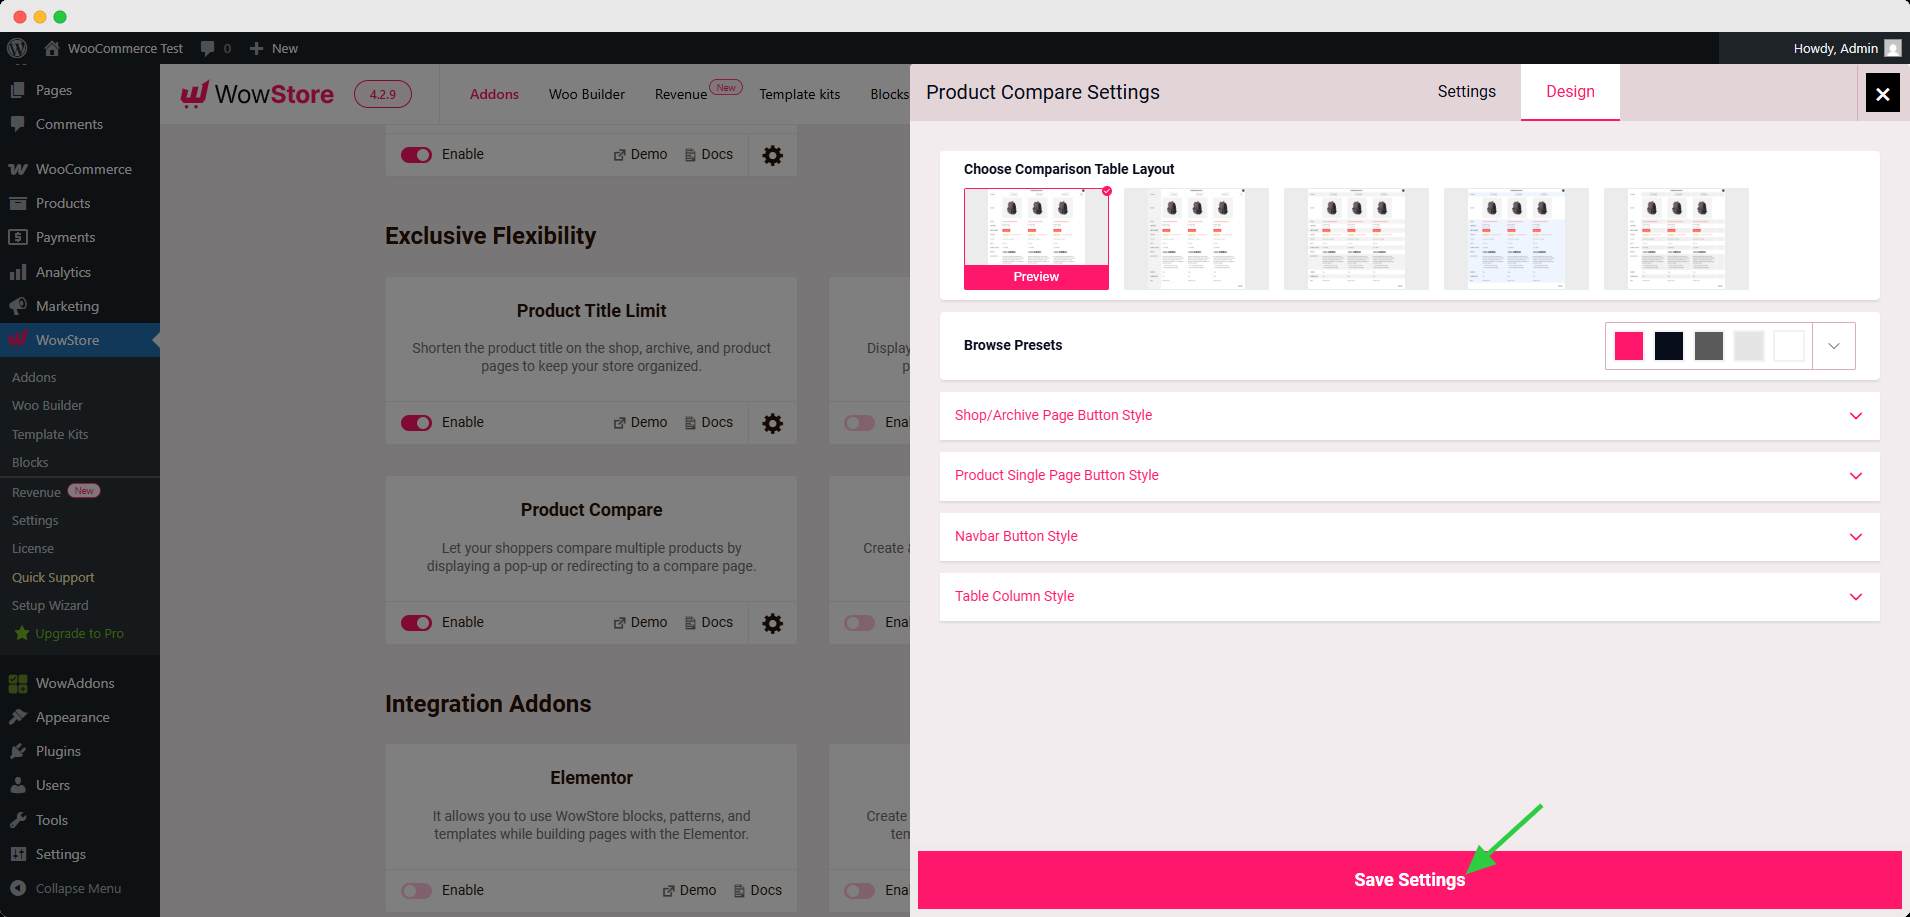The width and height of the screenshot is (1910, 917).
Task: Click the 4.2.9 version badge
Action: point(383,94)
